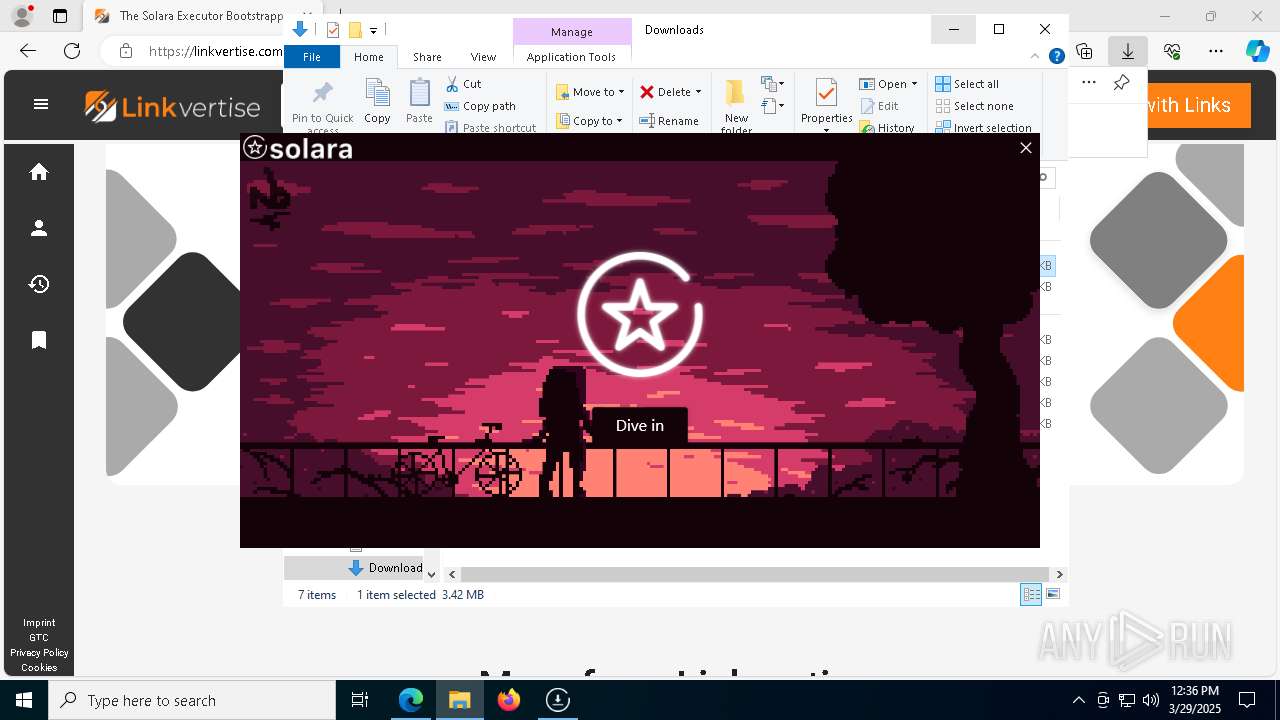Screen dimensions: 1280x720
Task: Click the horizontal scrollbar left arrow
Action: click(x=452, y=574)
